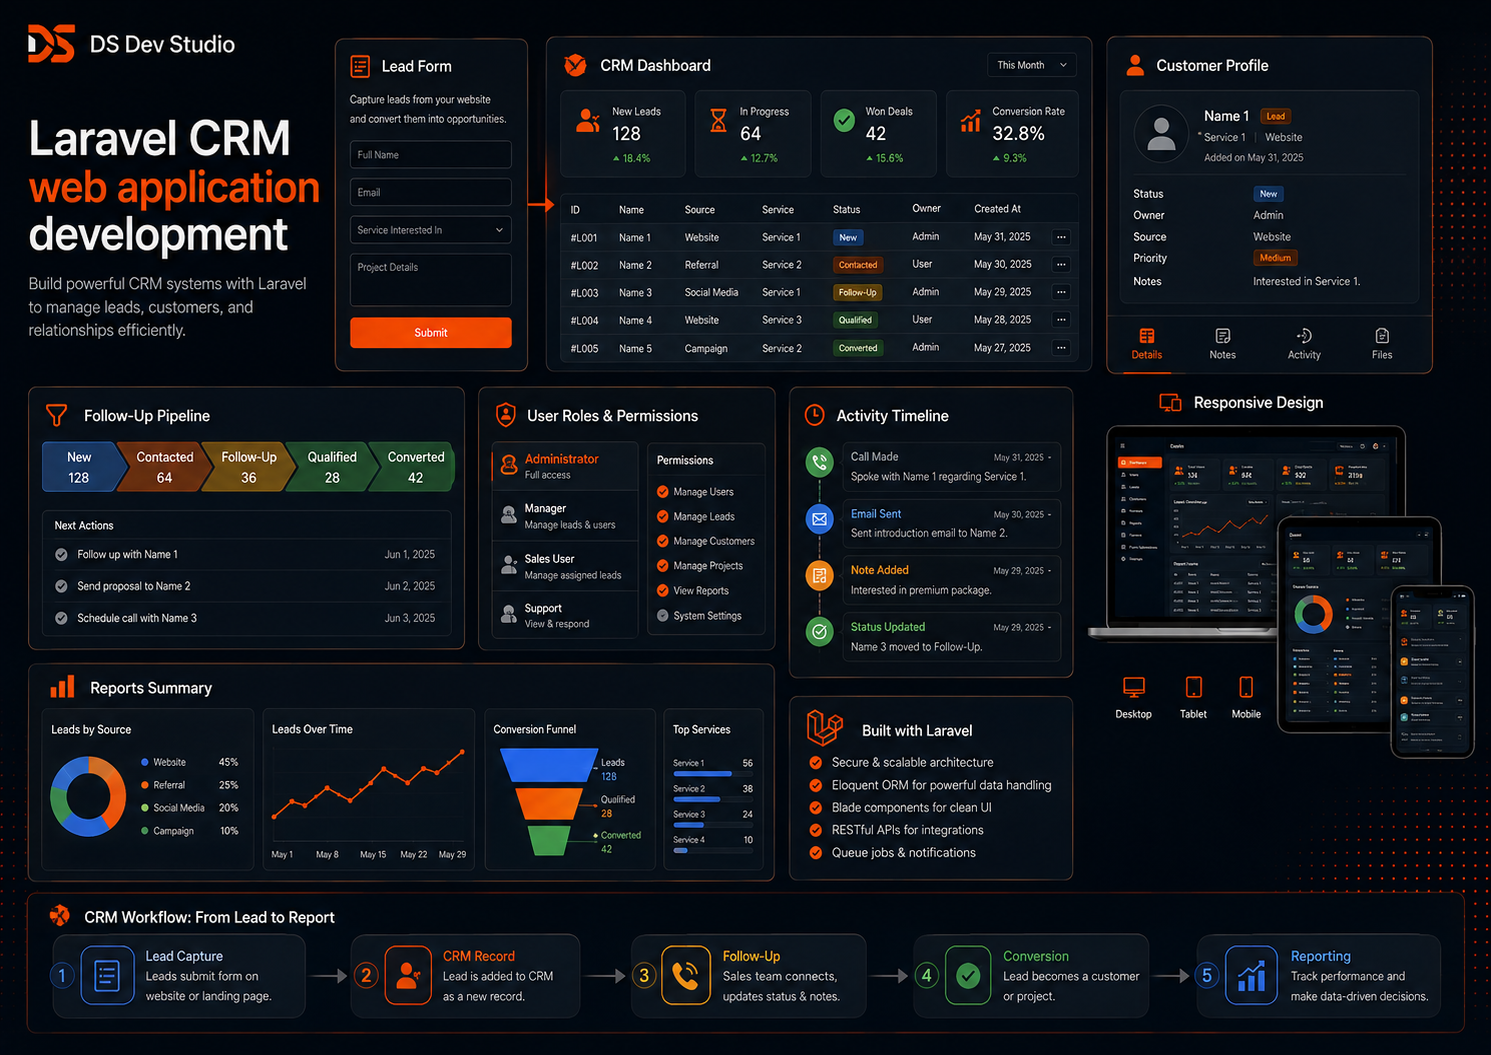Image resolution: width=1491 pixels, height=1055 pixels.
Task: Click the Won Deals checkmark icon
Action: pyautogui.click(x=844, y=120)
